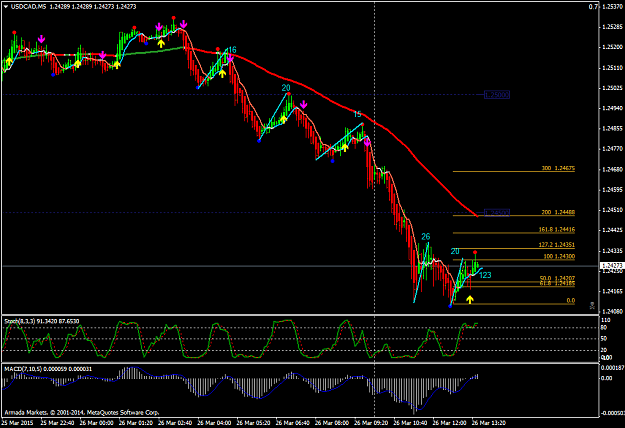The image size is (625, 428).
Task: Click the Fibonacci label 127.2 1.24351
Action: pos(557,245)
